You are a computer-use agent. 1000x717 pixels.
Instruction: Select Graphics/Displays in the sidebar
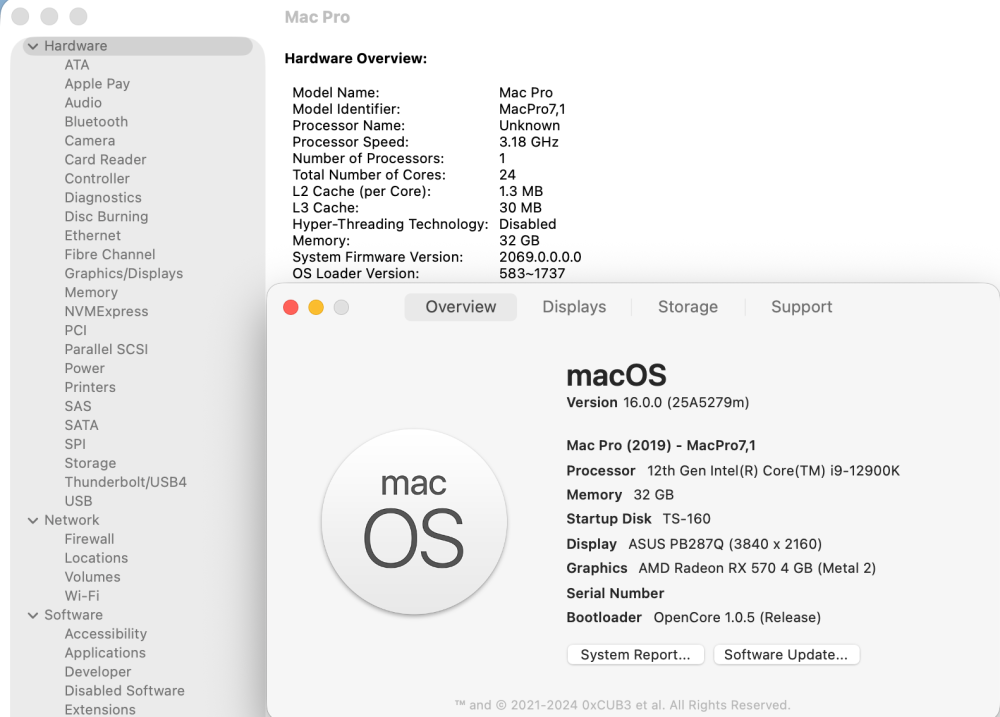124,274
